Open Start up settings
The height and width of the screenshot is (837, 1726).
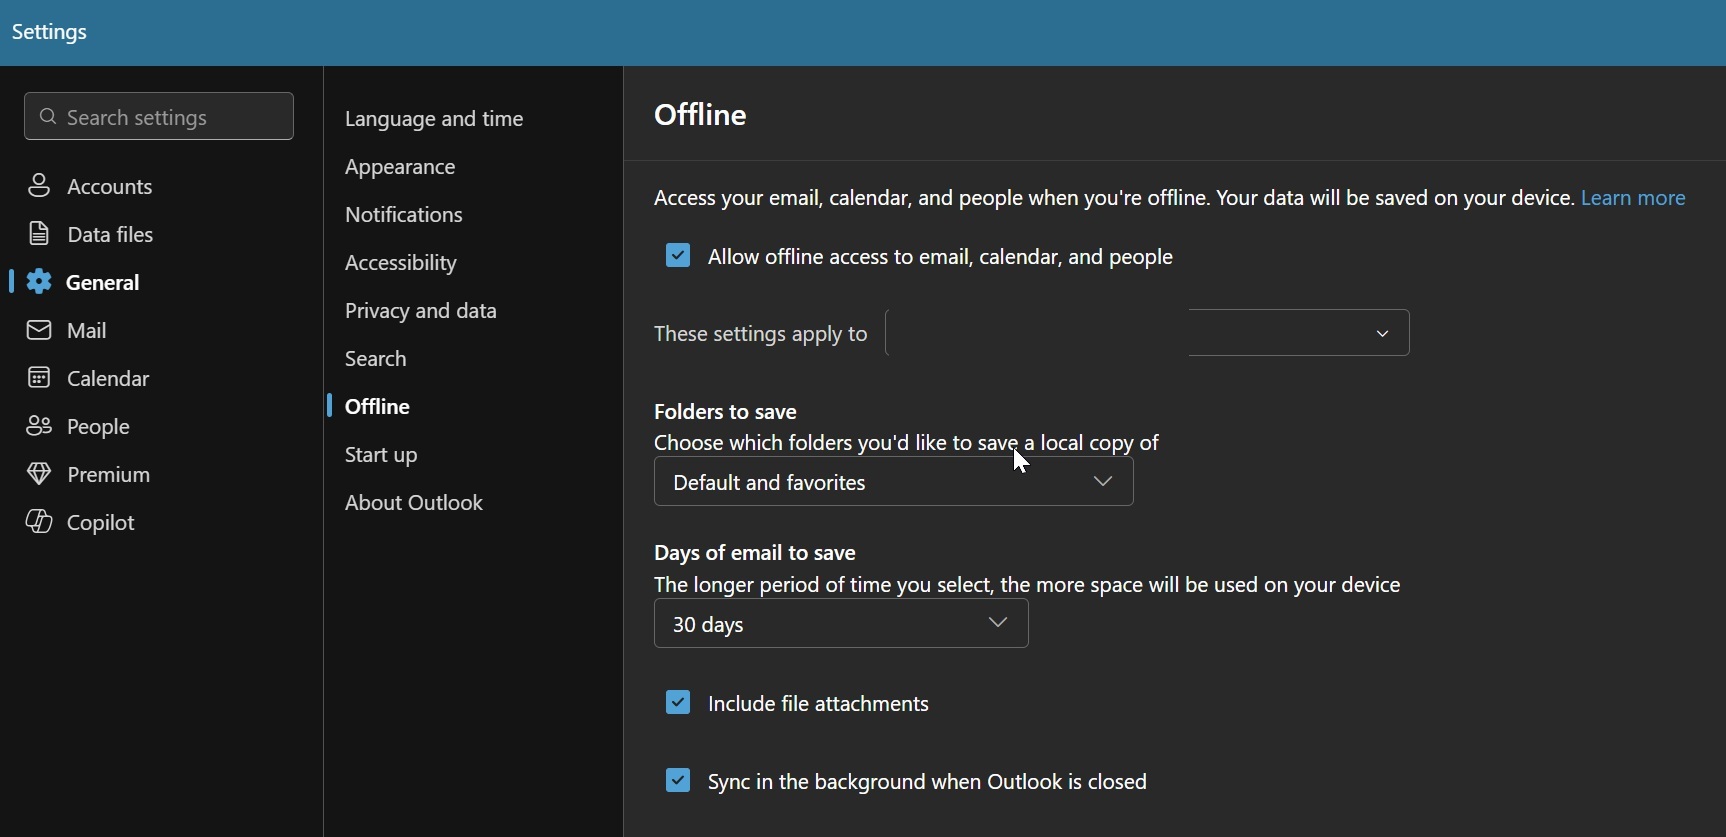(x=382, y=456)
